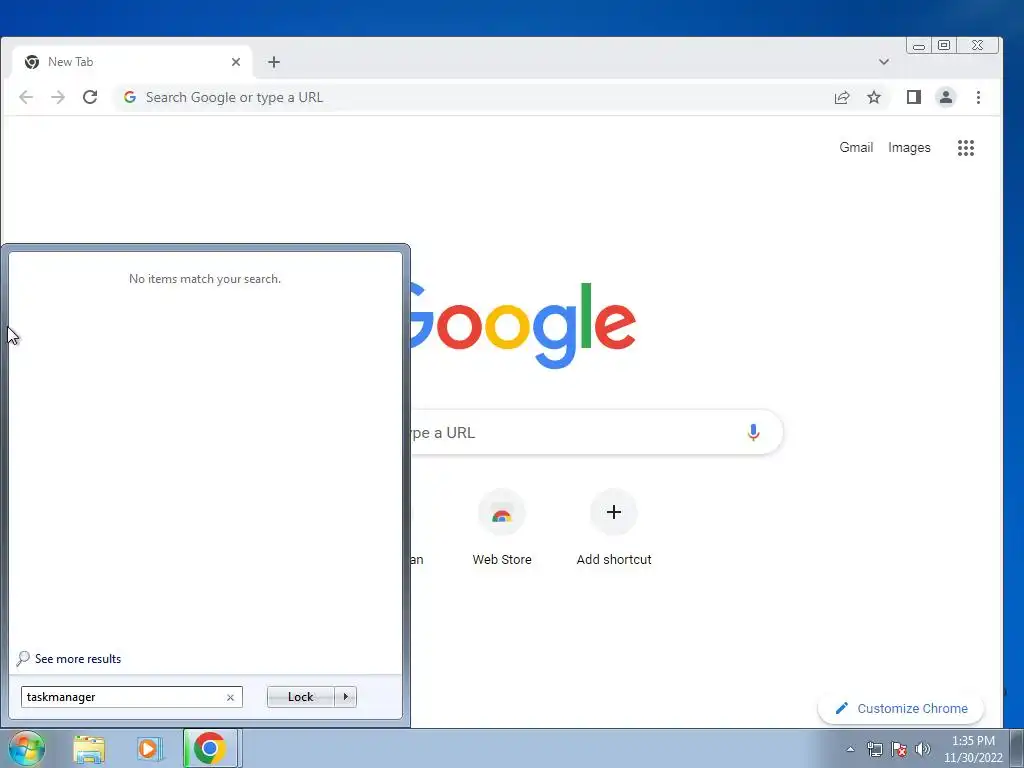Click the speaker volume tray icon
Screen dimensions: 1024x768
[922, 749]
